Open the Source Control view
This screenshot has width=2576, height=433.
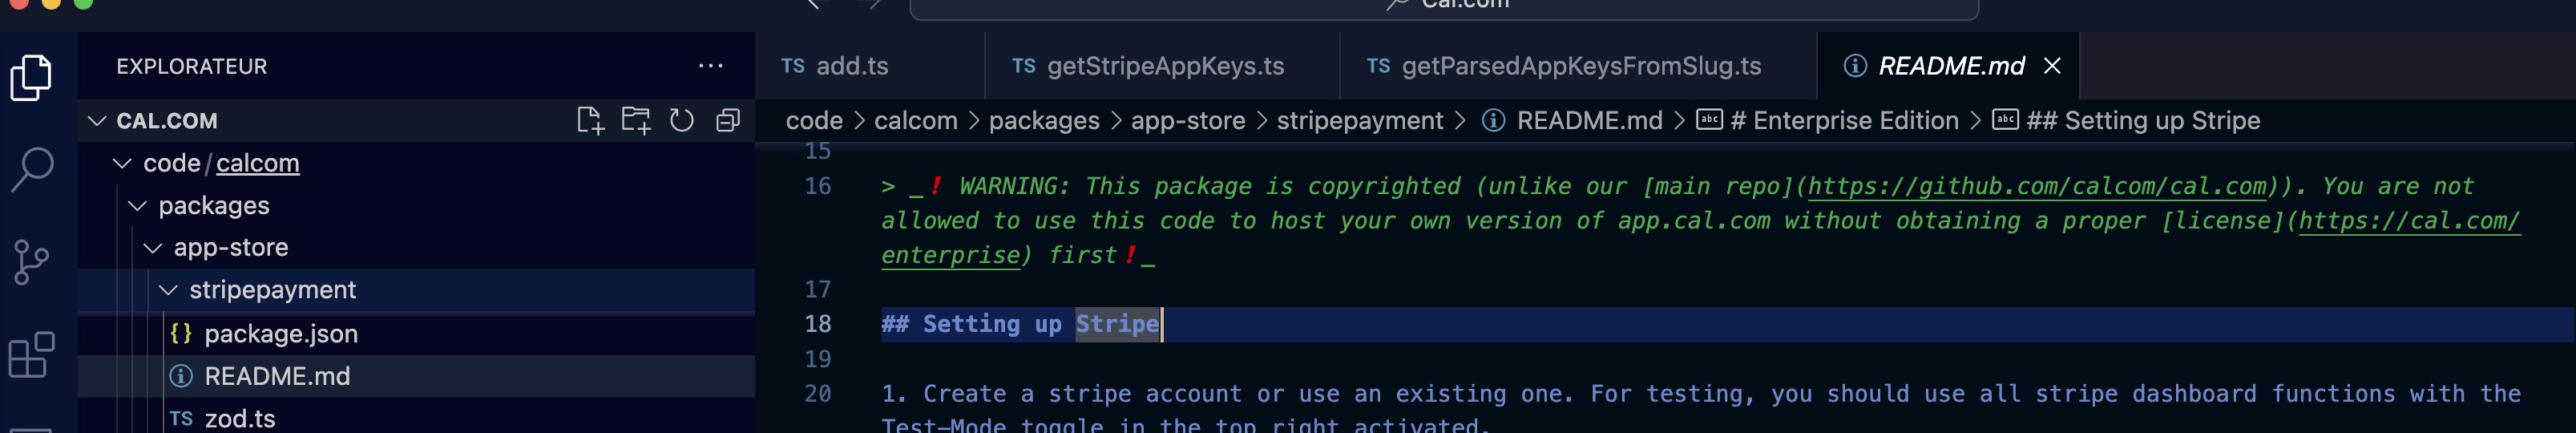(31, 263)
